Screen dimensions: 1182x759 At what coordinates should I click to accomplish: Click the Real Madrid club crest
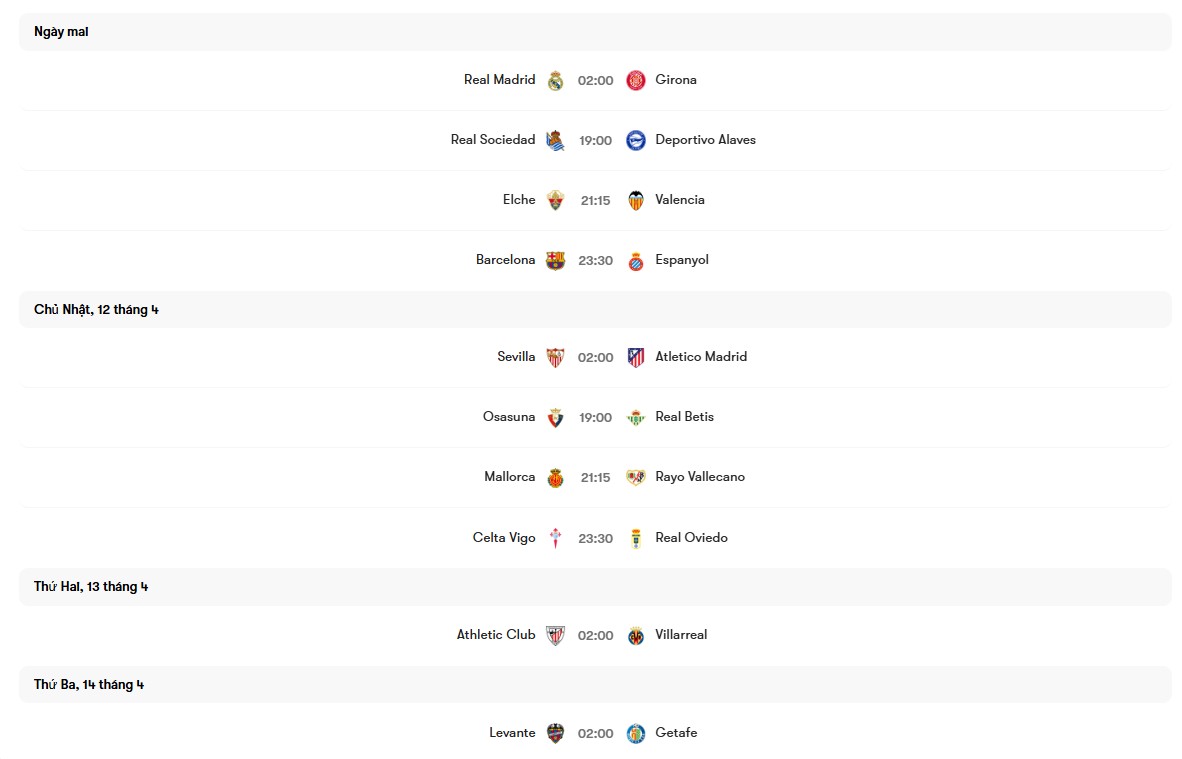554,80
